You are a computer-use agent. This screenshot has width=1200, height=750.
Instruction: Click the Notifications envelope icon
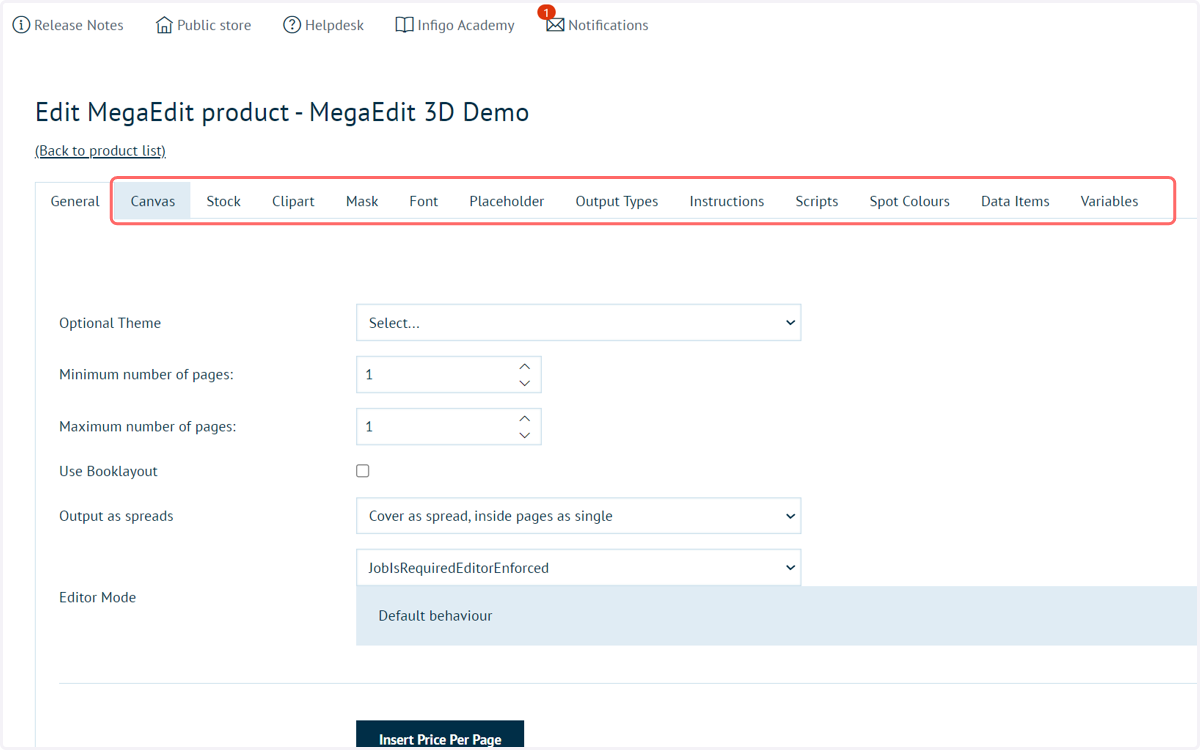(x=555, y=25)
